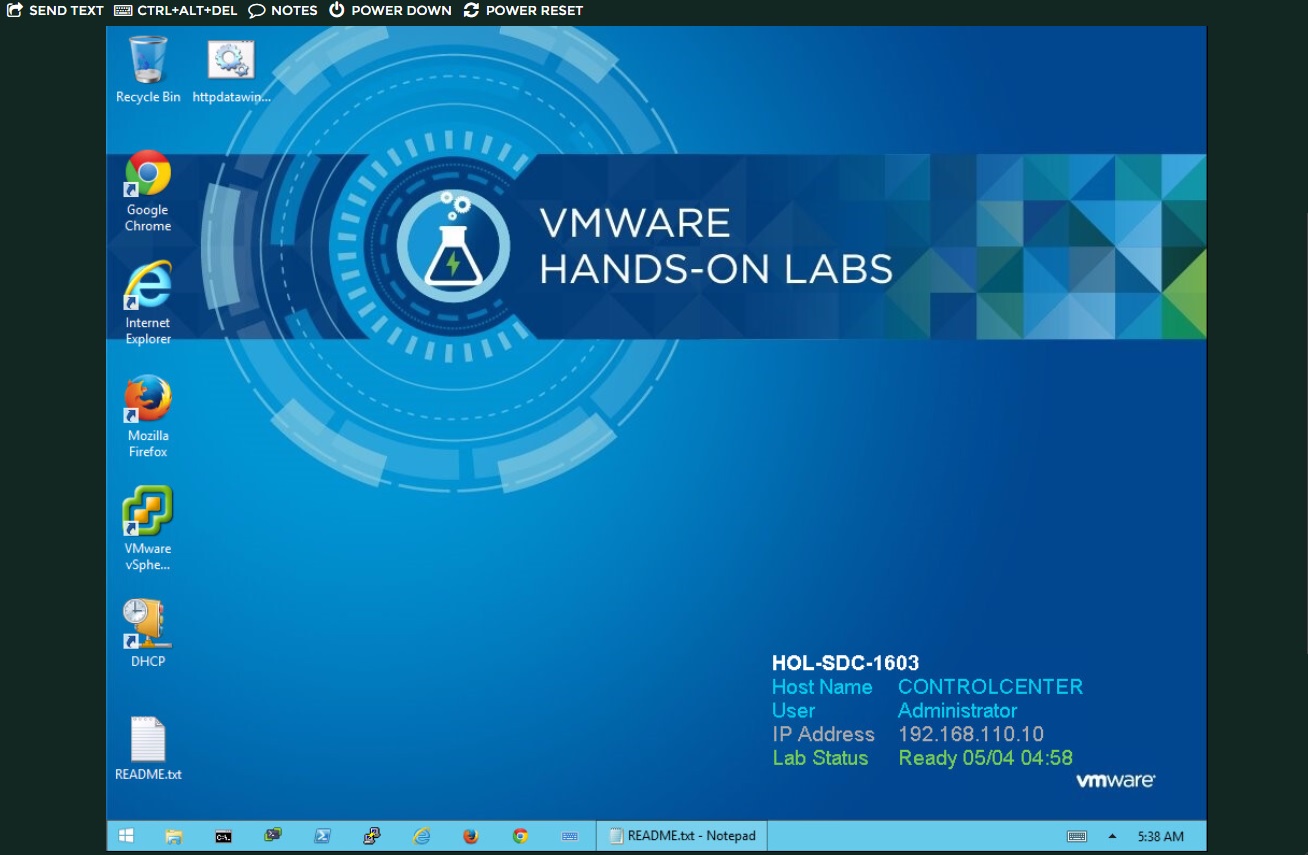Open README.txt from the desktop
The width and height of the screenshot is (1308, 855).
pos(147,740)
